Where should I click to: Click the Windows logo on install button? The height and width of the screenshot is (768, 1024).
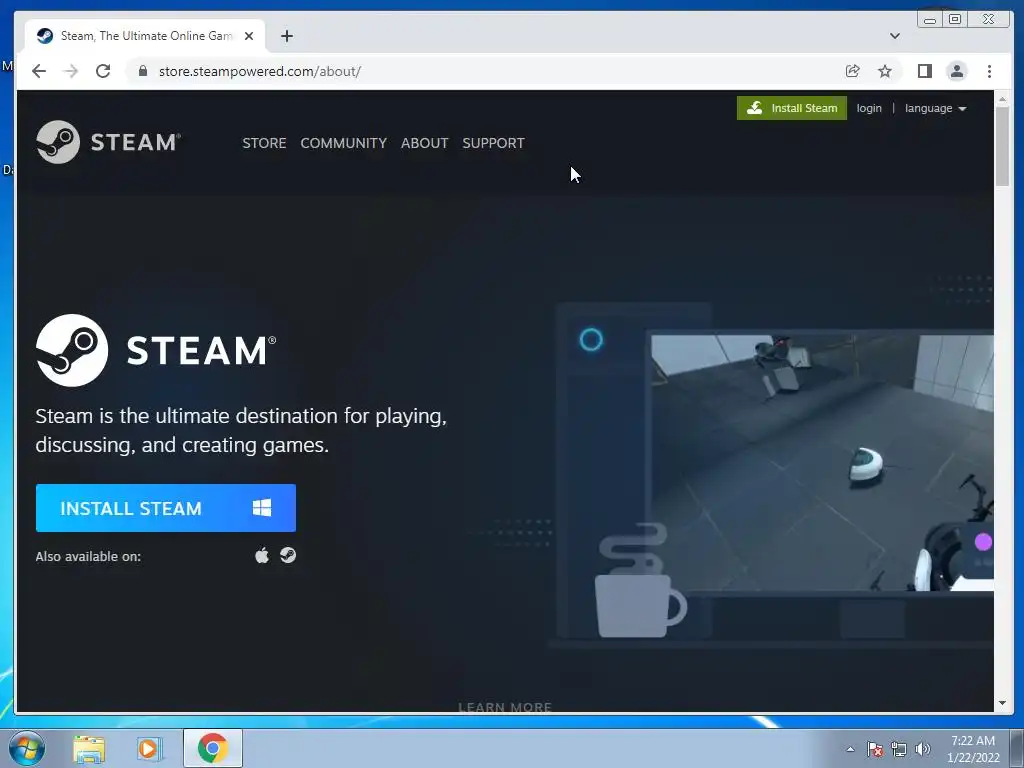[262, 507]
